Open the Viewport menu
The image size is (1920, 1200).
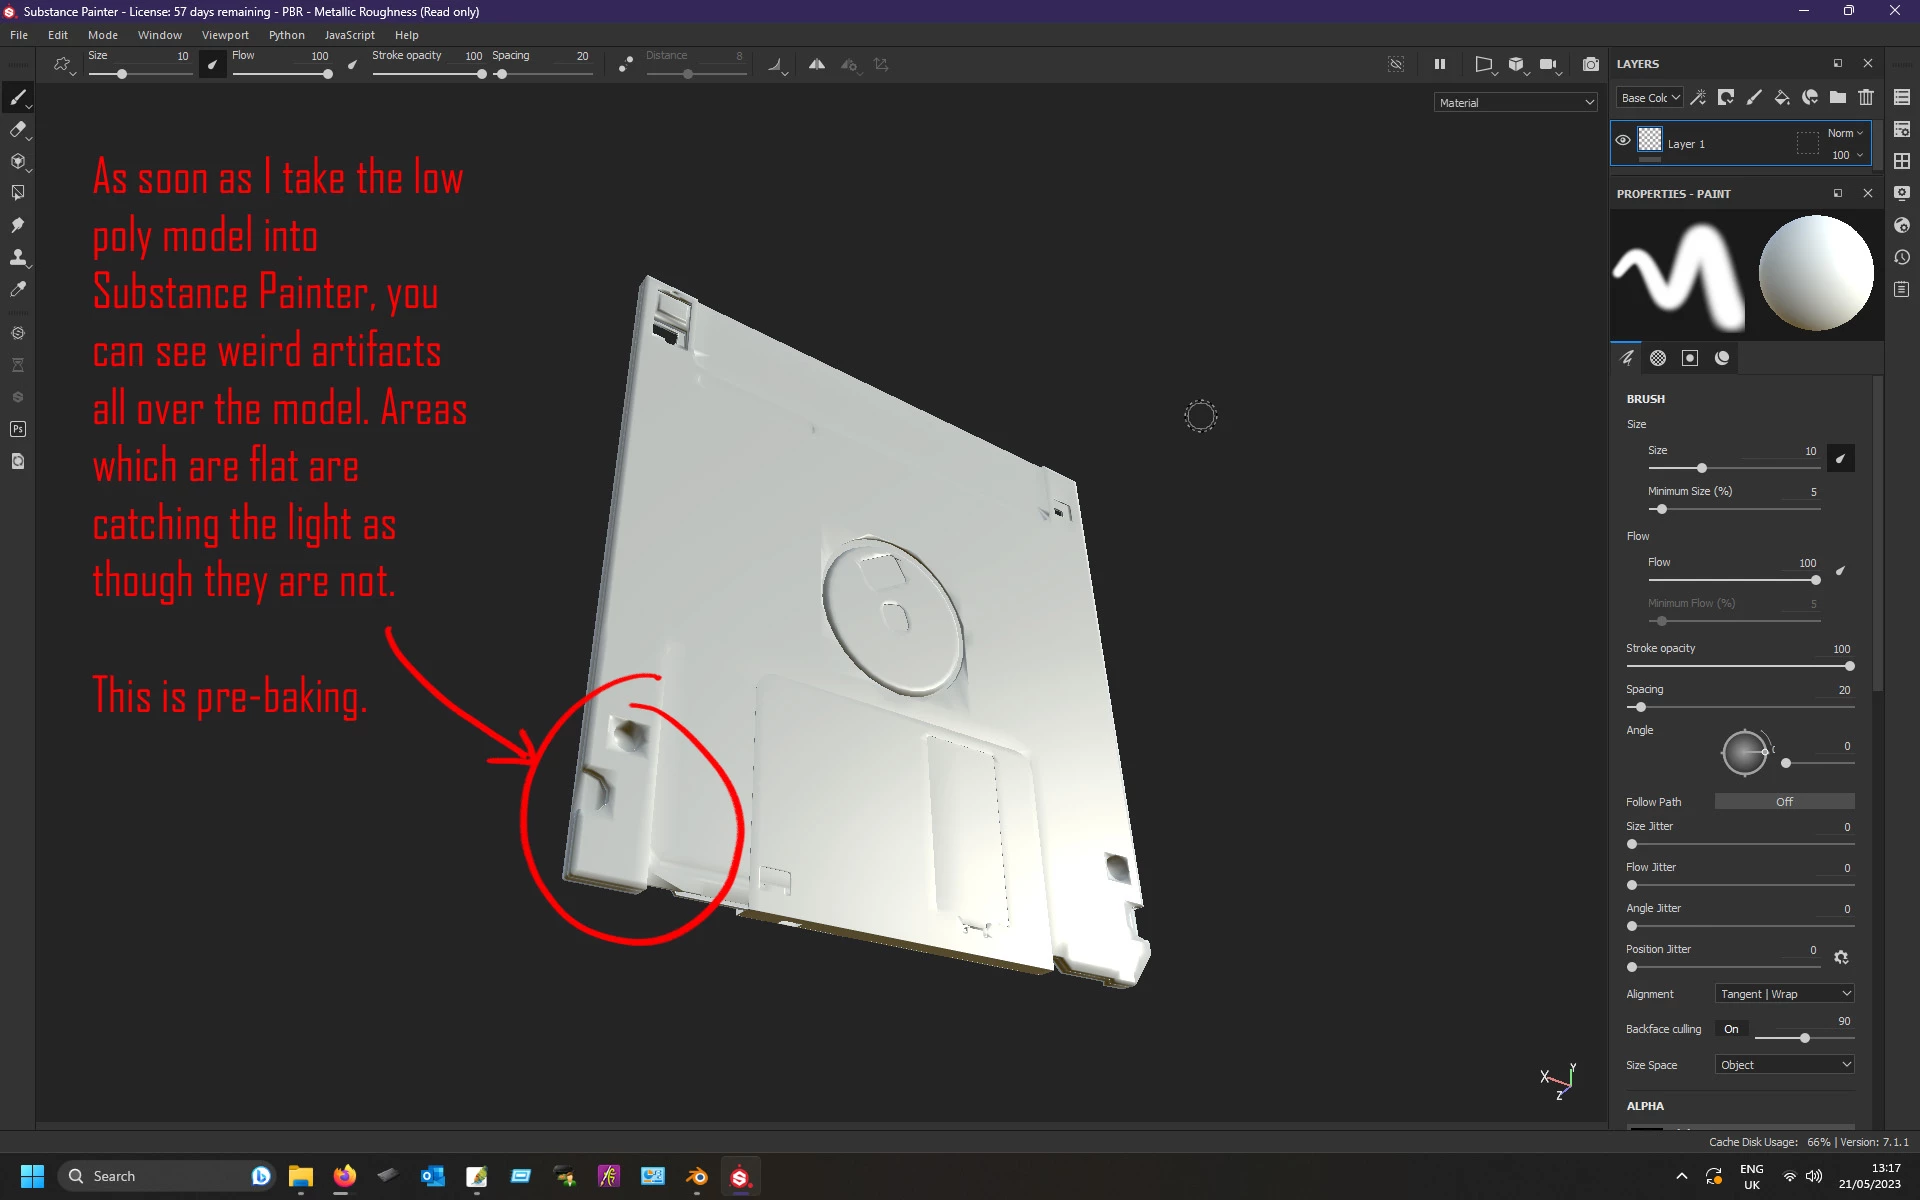click(x=225, y=35)
